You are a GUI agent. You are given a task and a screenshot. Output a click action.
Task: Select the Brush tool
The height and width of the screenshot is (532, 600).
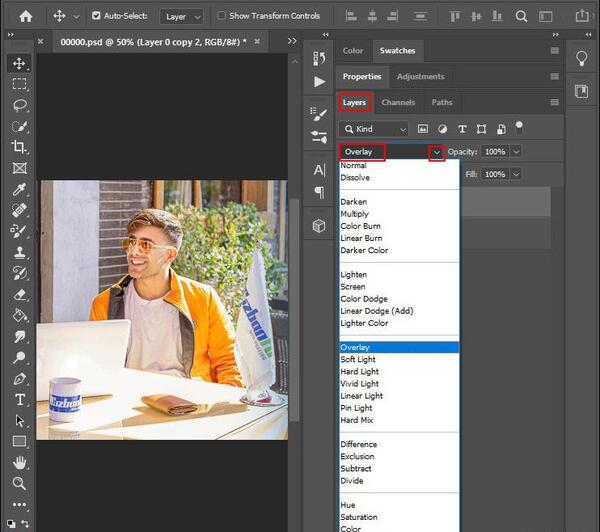[19, 231]
